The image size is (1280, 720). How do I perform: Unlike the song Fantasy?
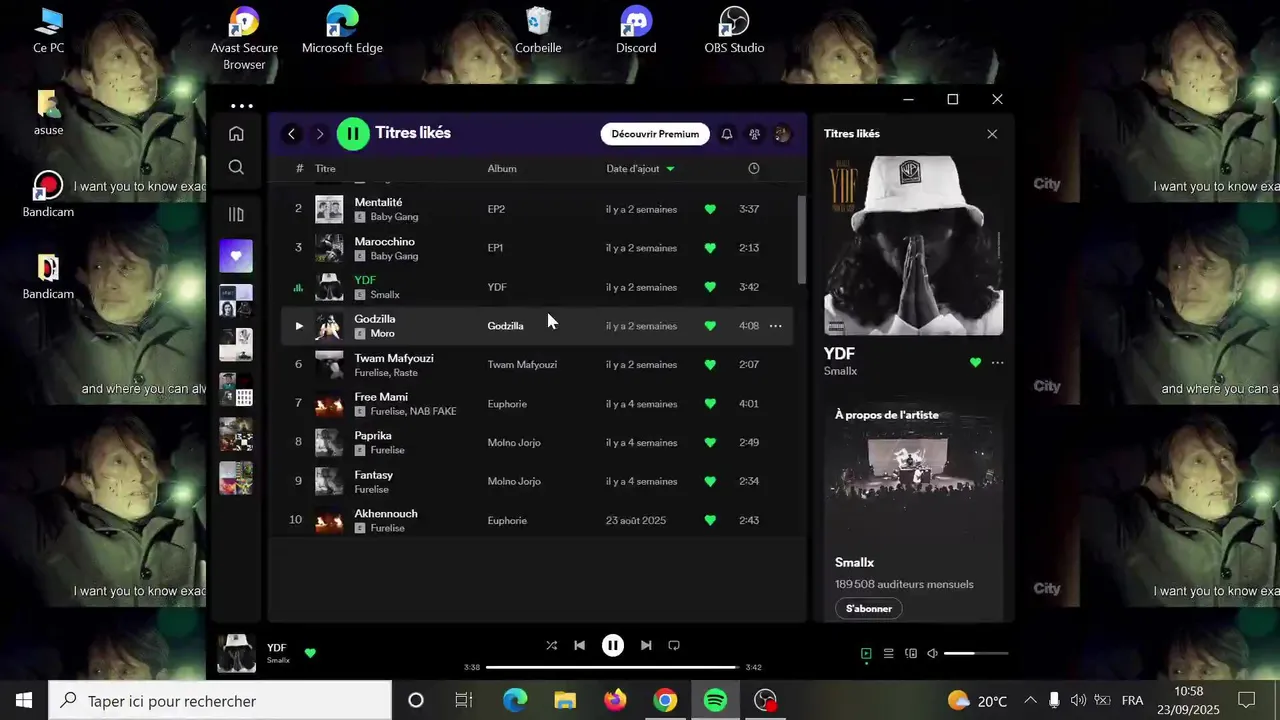coord(710,482)
